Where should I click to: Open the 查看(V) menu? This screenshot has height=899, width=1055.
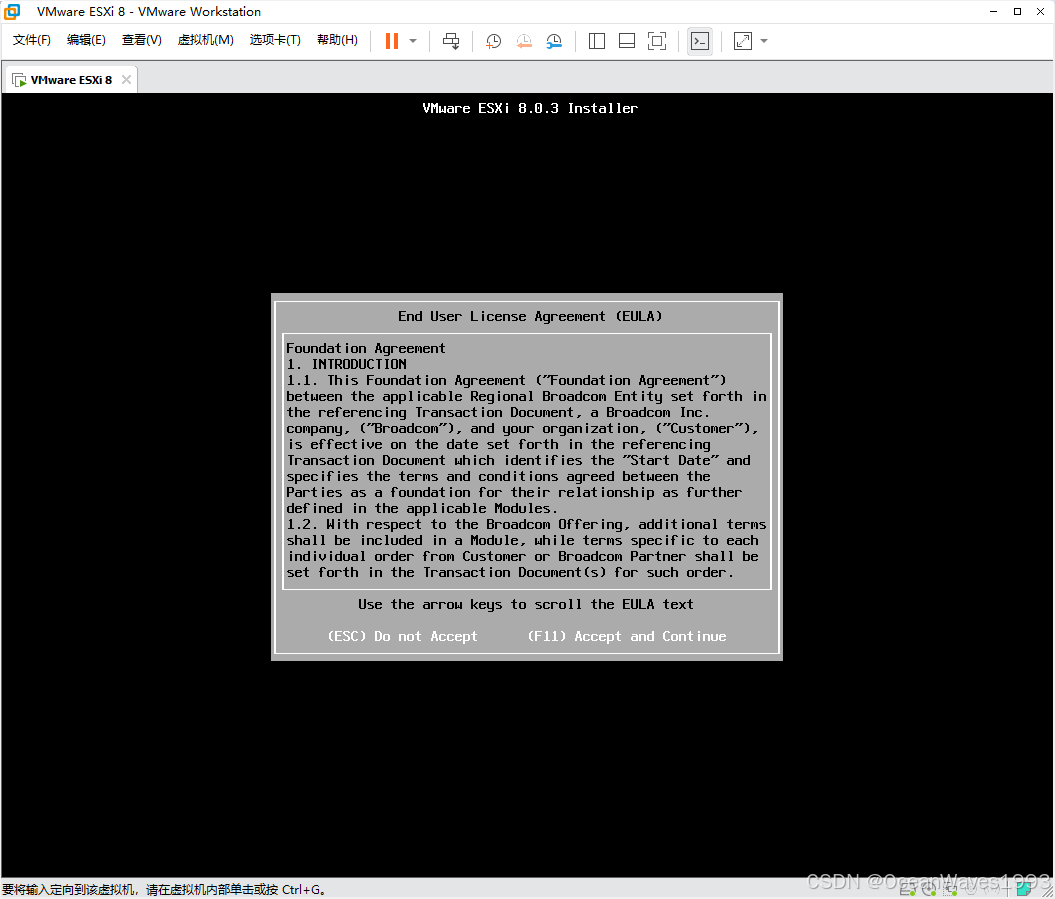click(x=141, y=40)
